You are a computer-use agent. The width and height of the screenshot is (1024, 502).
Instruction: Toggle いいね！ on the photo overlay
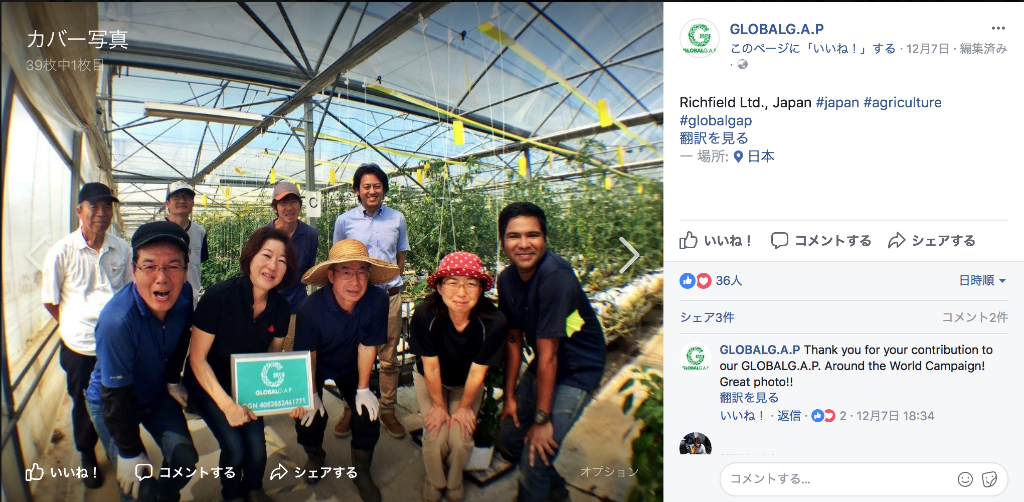click(62, 472)
